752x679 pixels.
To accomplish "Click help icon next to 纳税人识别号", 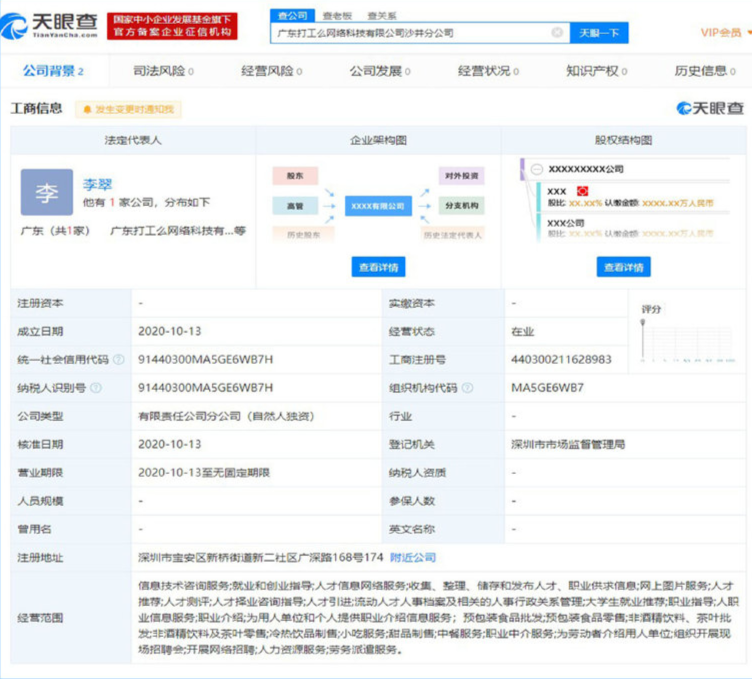I will coord(96,388).
